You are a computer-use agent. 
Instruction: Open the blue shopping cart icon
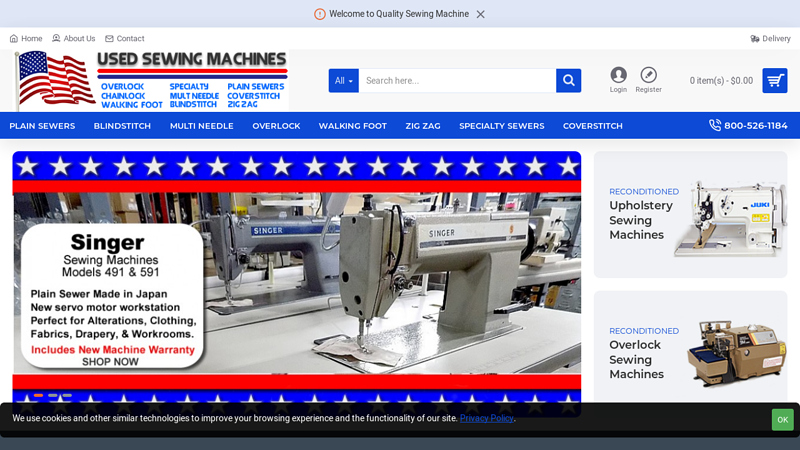[774, 81]
